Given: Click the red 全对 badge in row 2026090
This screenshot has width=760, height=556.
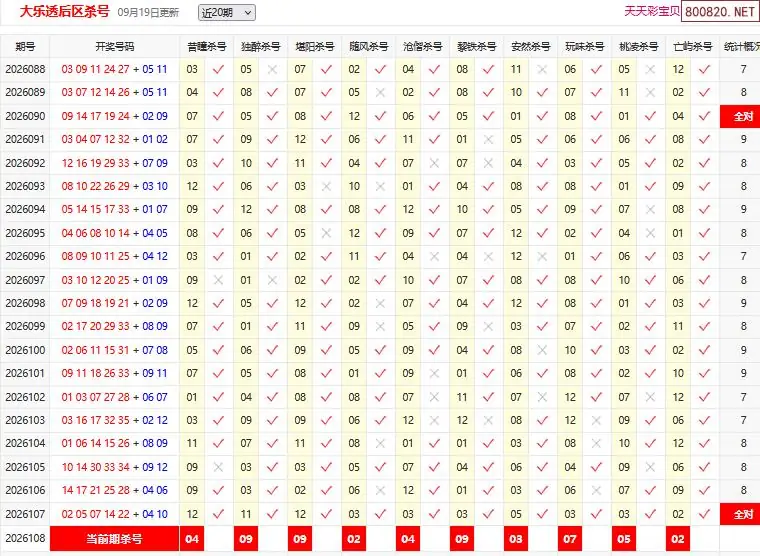Looking at the screenshot, I should [x=743, y=116].
